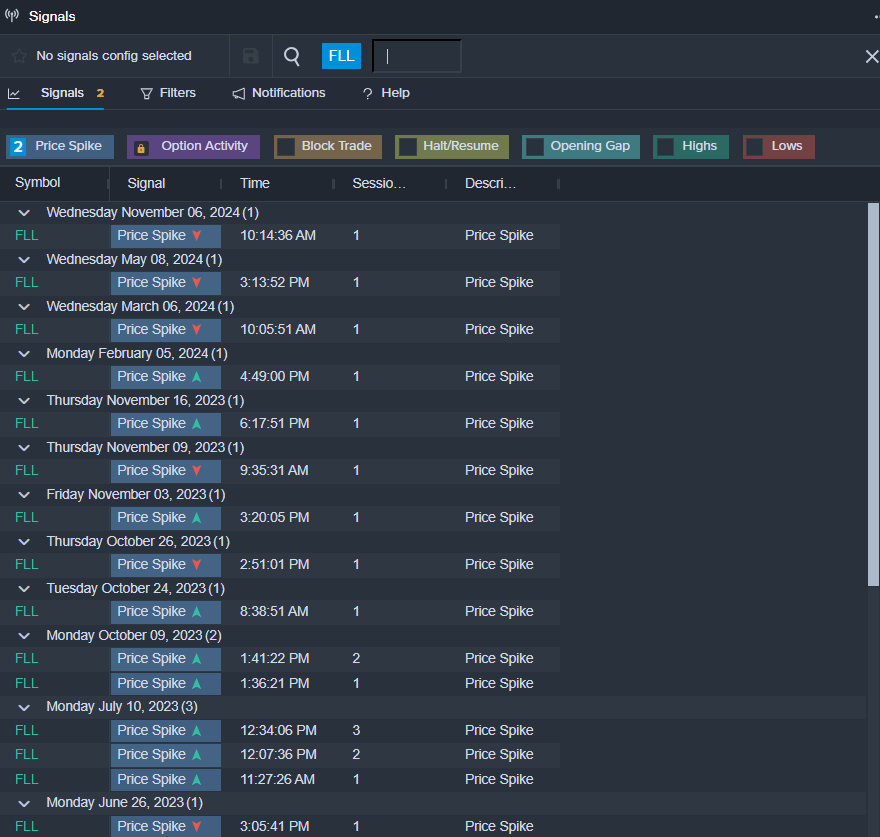Image resolution: width=880 pixels, height=837 pixels.
Task: Switch to the Signals tab
Action: coord(62,93)
